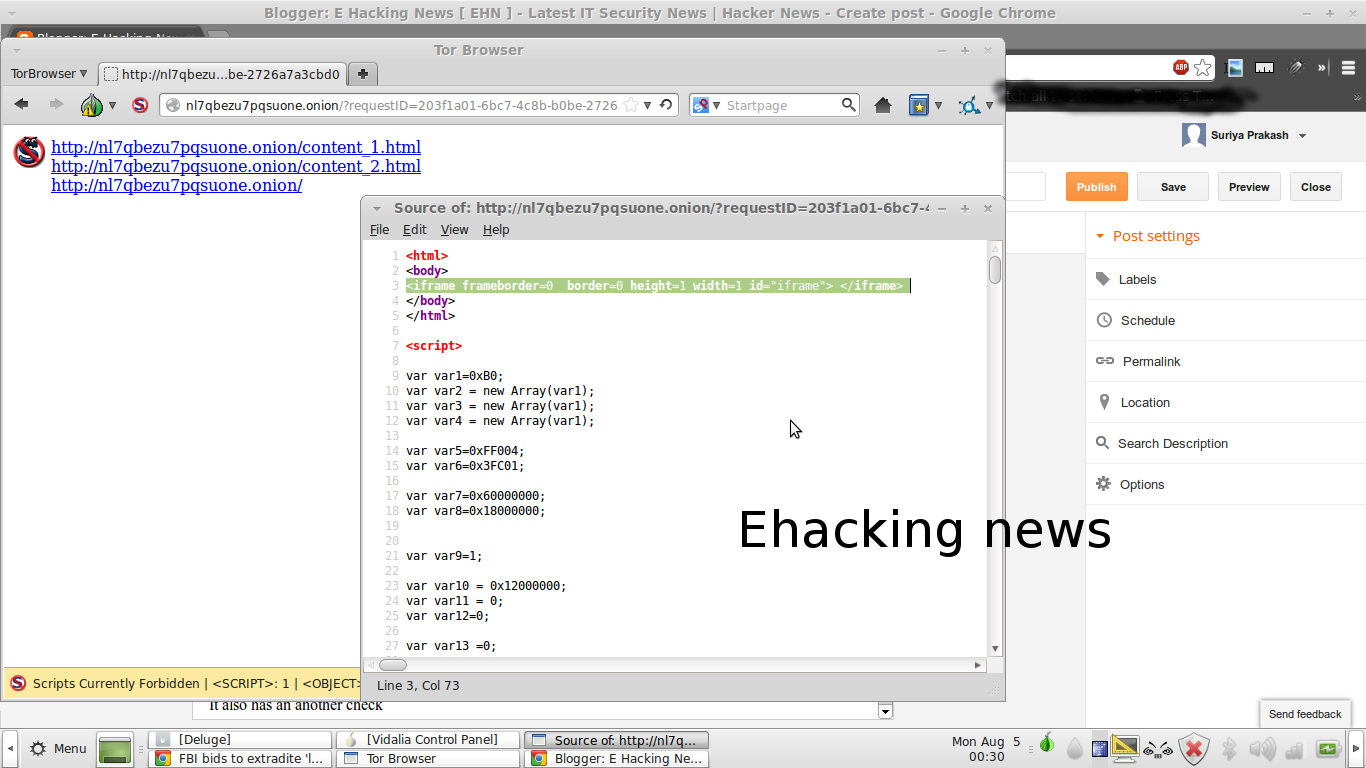This screenshot has width=1366, height=768.
Task: Click Send feedback button in Blogger
Action: coord(1305,714)
